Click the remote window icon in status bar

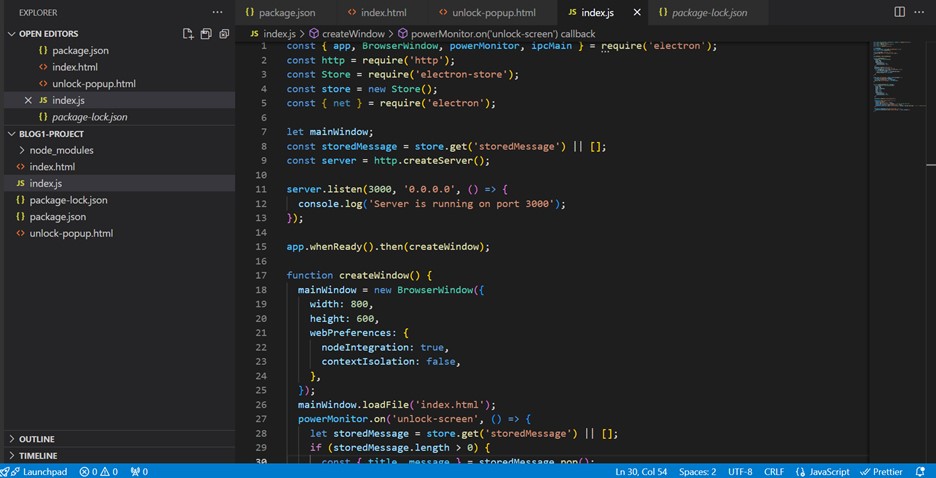click(7, 471)
